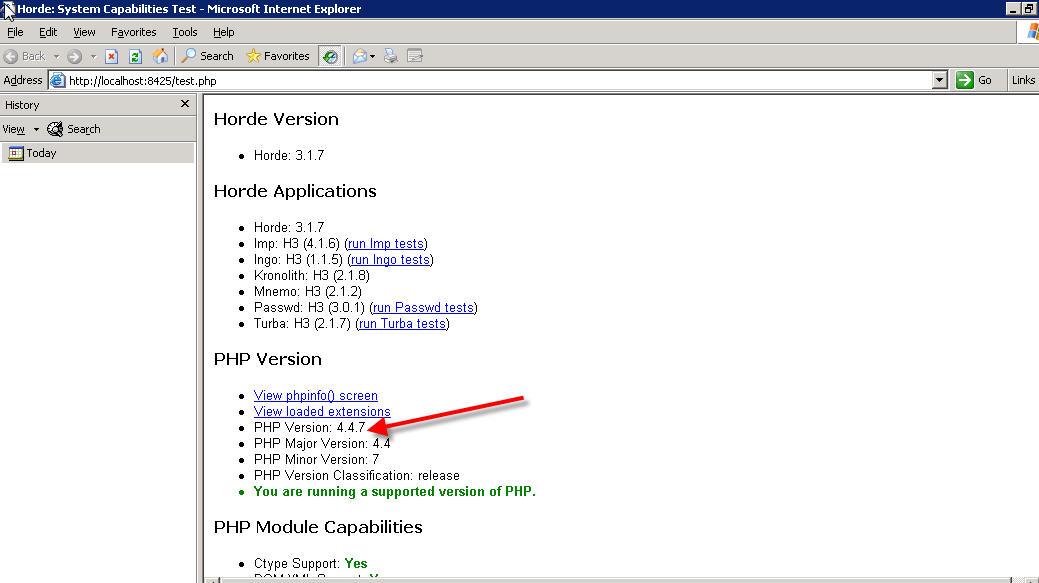
Task: Follow the 'run Turba tests' link
Action: 402,323
